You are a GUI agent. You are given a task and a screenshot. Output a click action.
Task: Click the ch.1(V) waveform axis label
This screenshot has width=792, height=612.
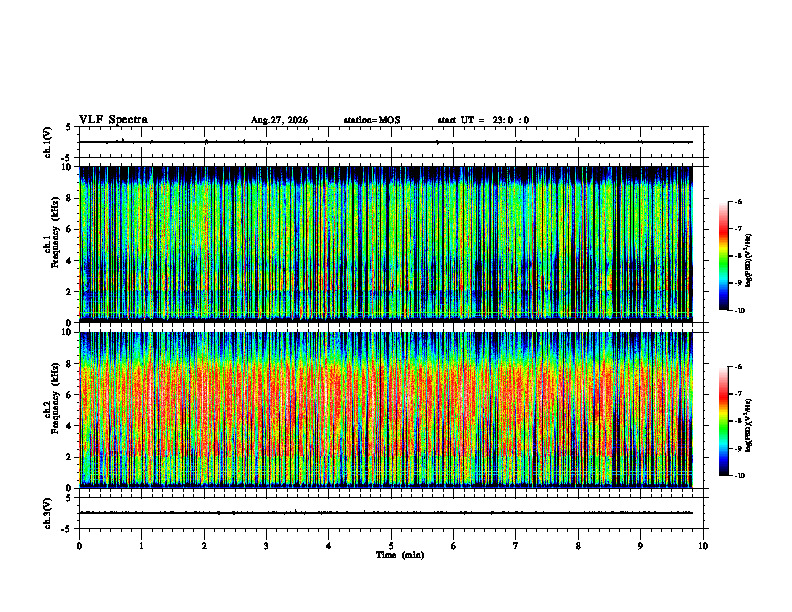tap(48, 142)
